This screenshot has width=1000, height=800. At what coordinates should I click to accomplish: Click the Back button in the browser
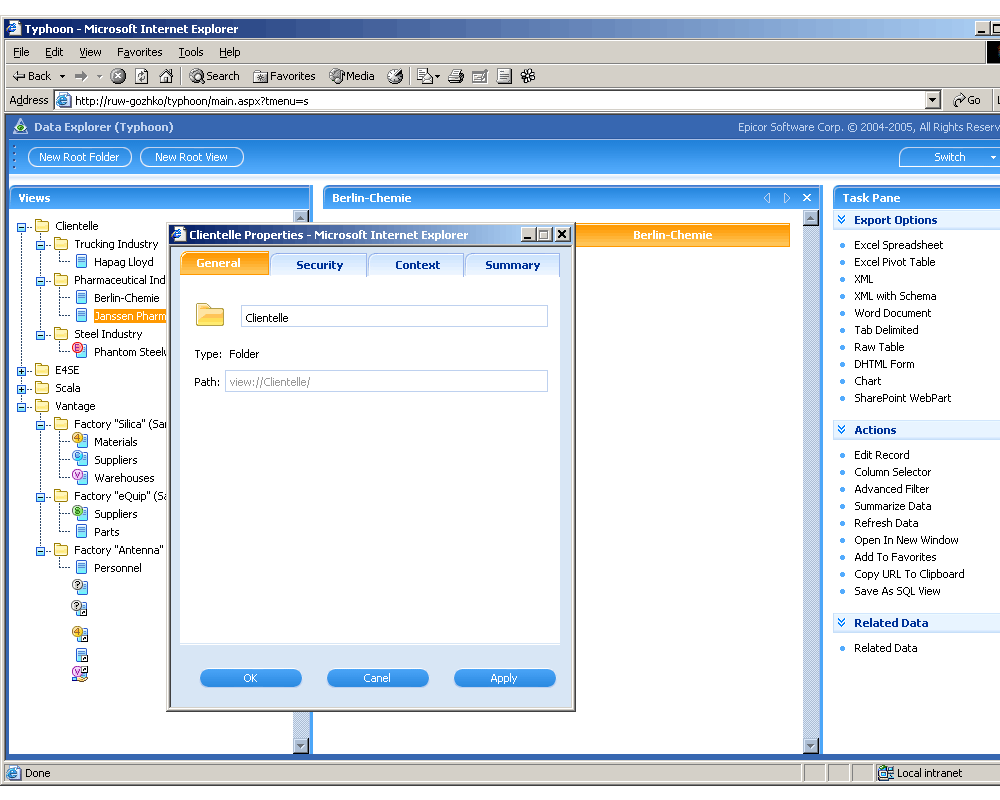[32, 76]
